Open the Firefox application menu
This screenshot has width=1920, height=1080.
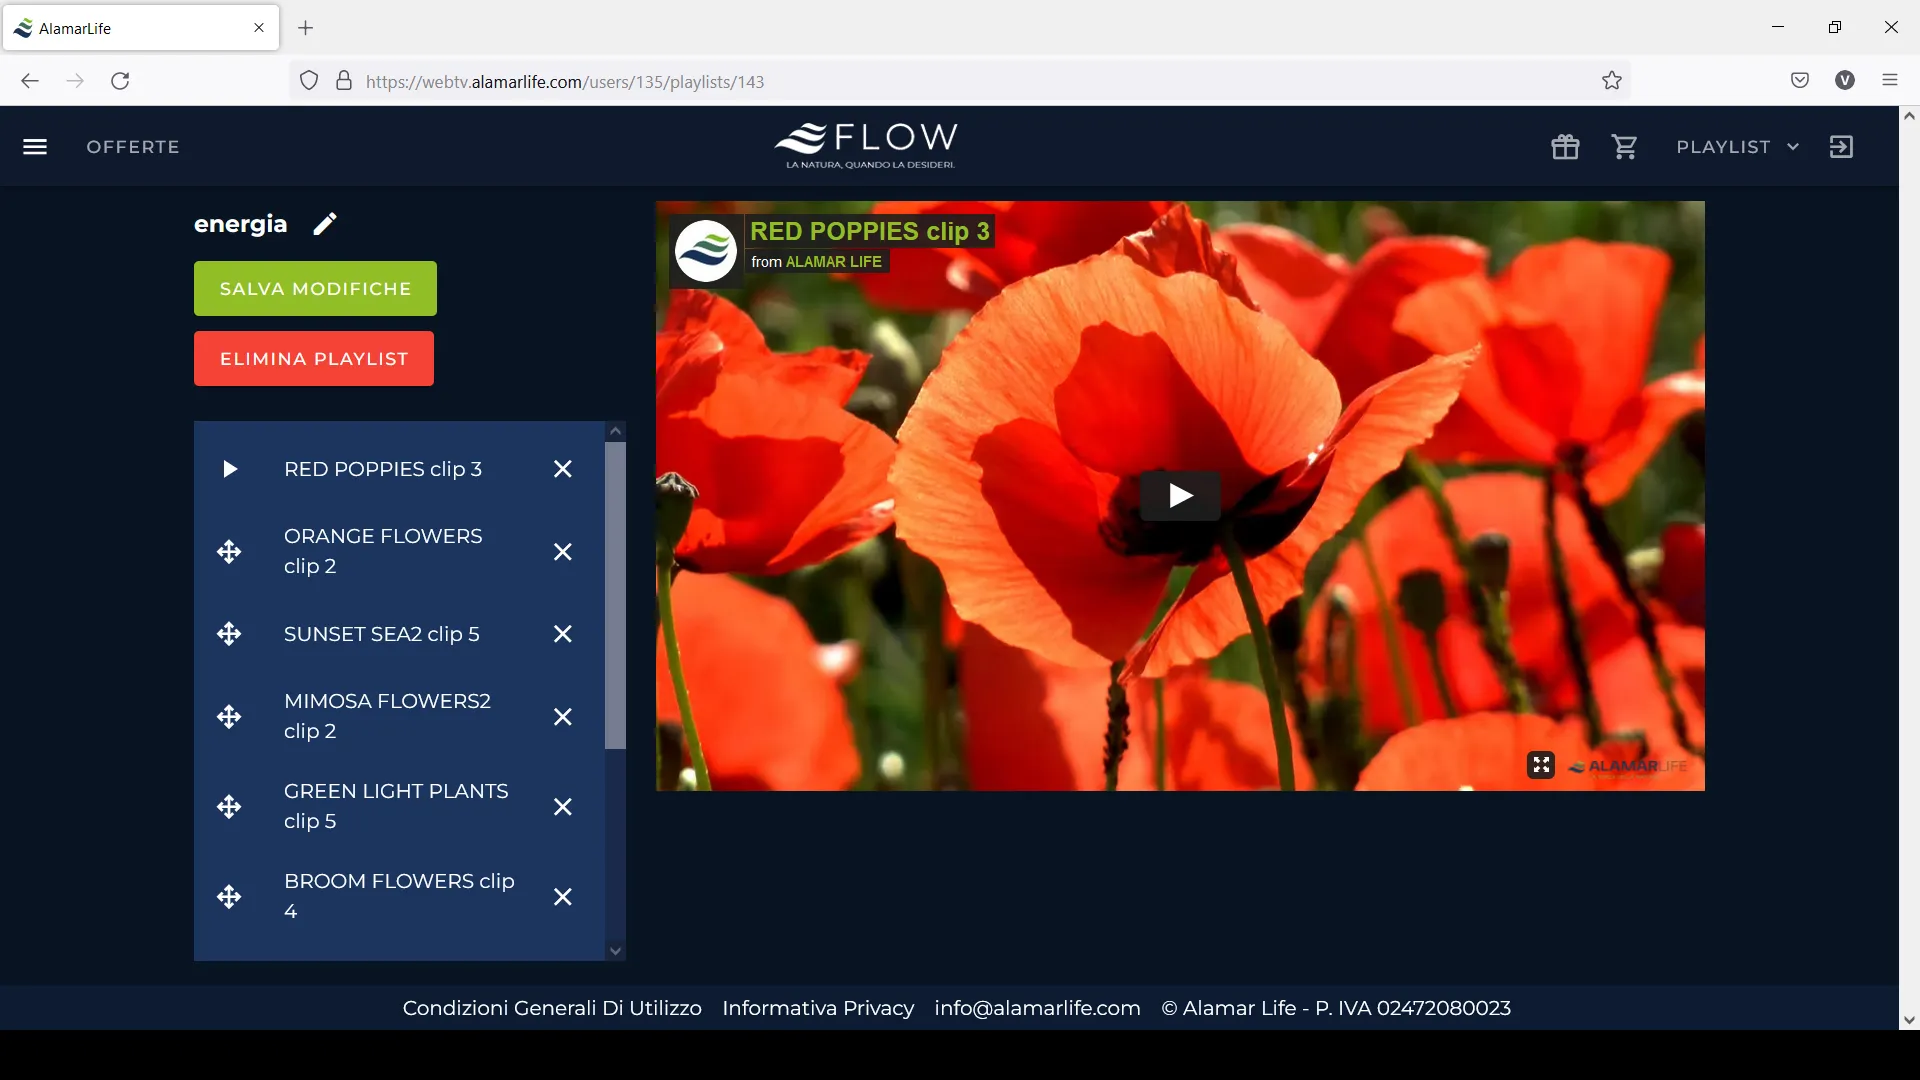click(1890, 81)
